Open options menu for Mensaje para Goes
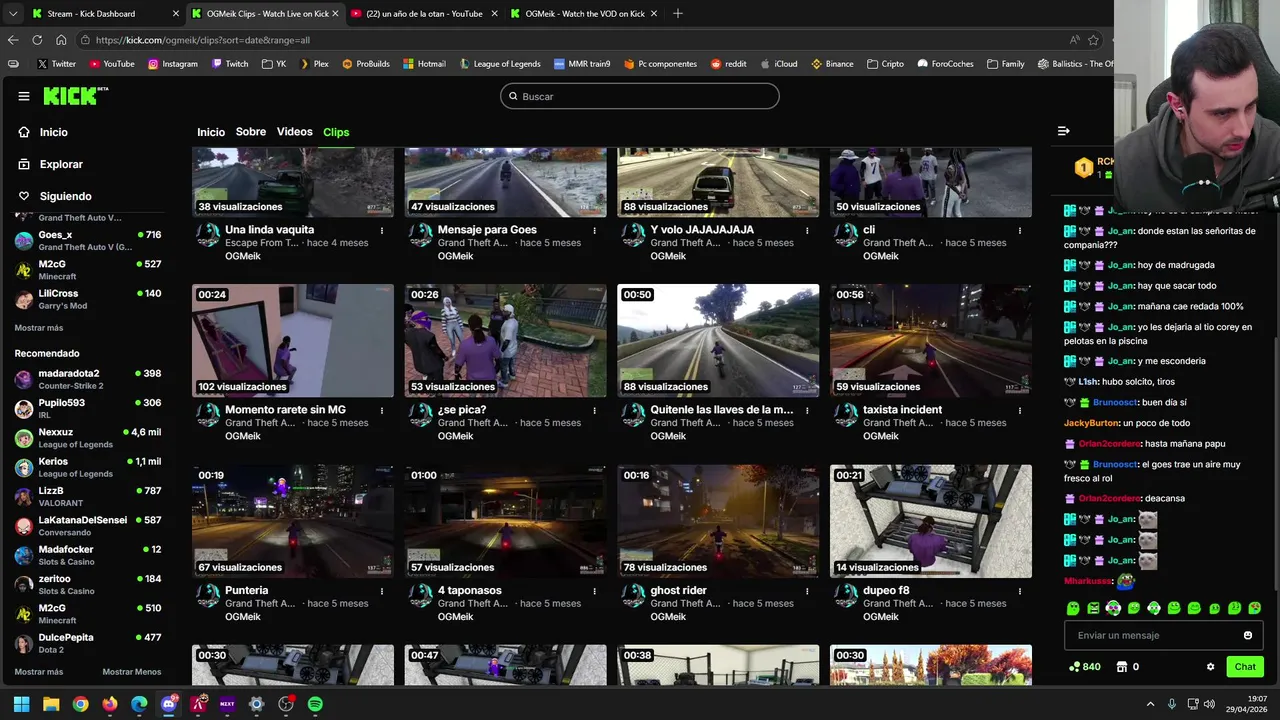Image resolution: width=1280 pixels, height=720 pixels. click(x=594, y=230)
